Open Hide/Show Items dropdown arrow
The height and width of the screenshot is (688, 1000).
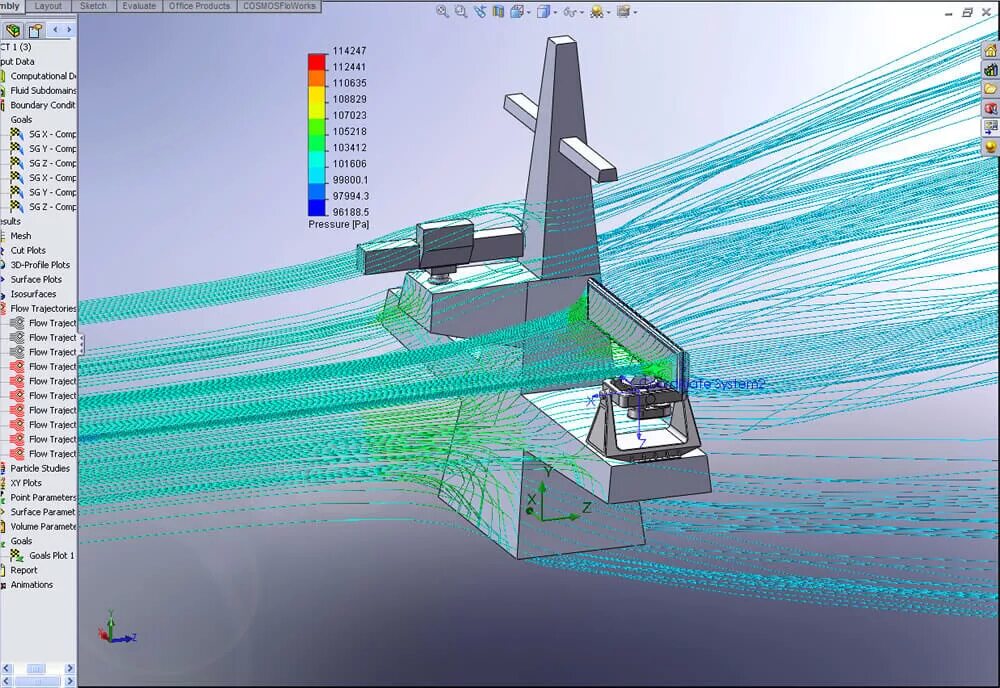tap(582, 12)
